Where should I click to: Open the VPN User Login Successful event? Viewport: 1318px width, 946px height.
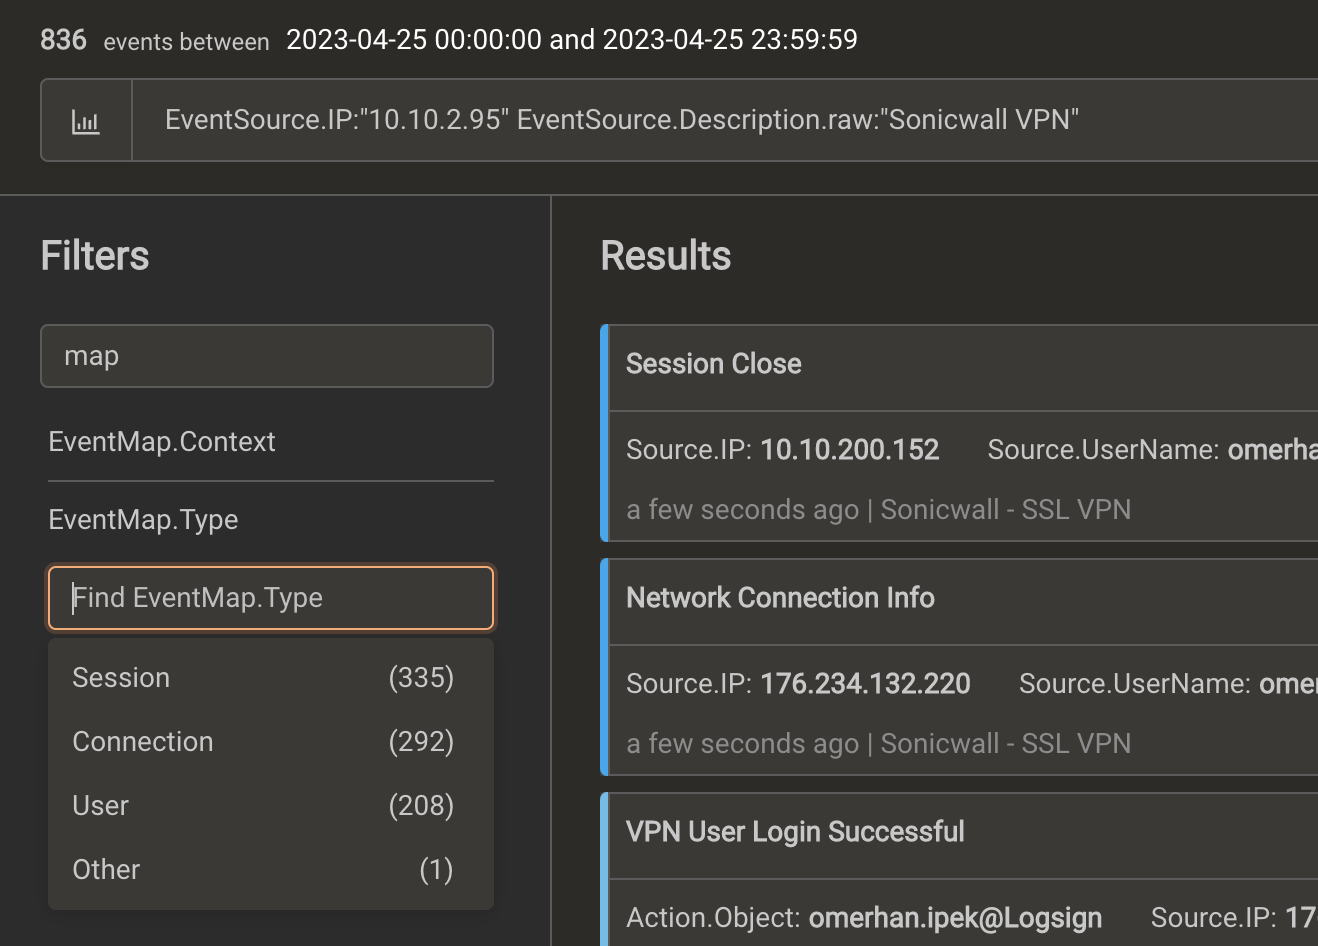[x=795, y=832]
